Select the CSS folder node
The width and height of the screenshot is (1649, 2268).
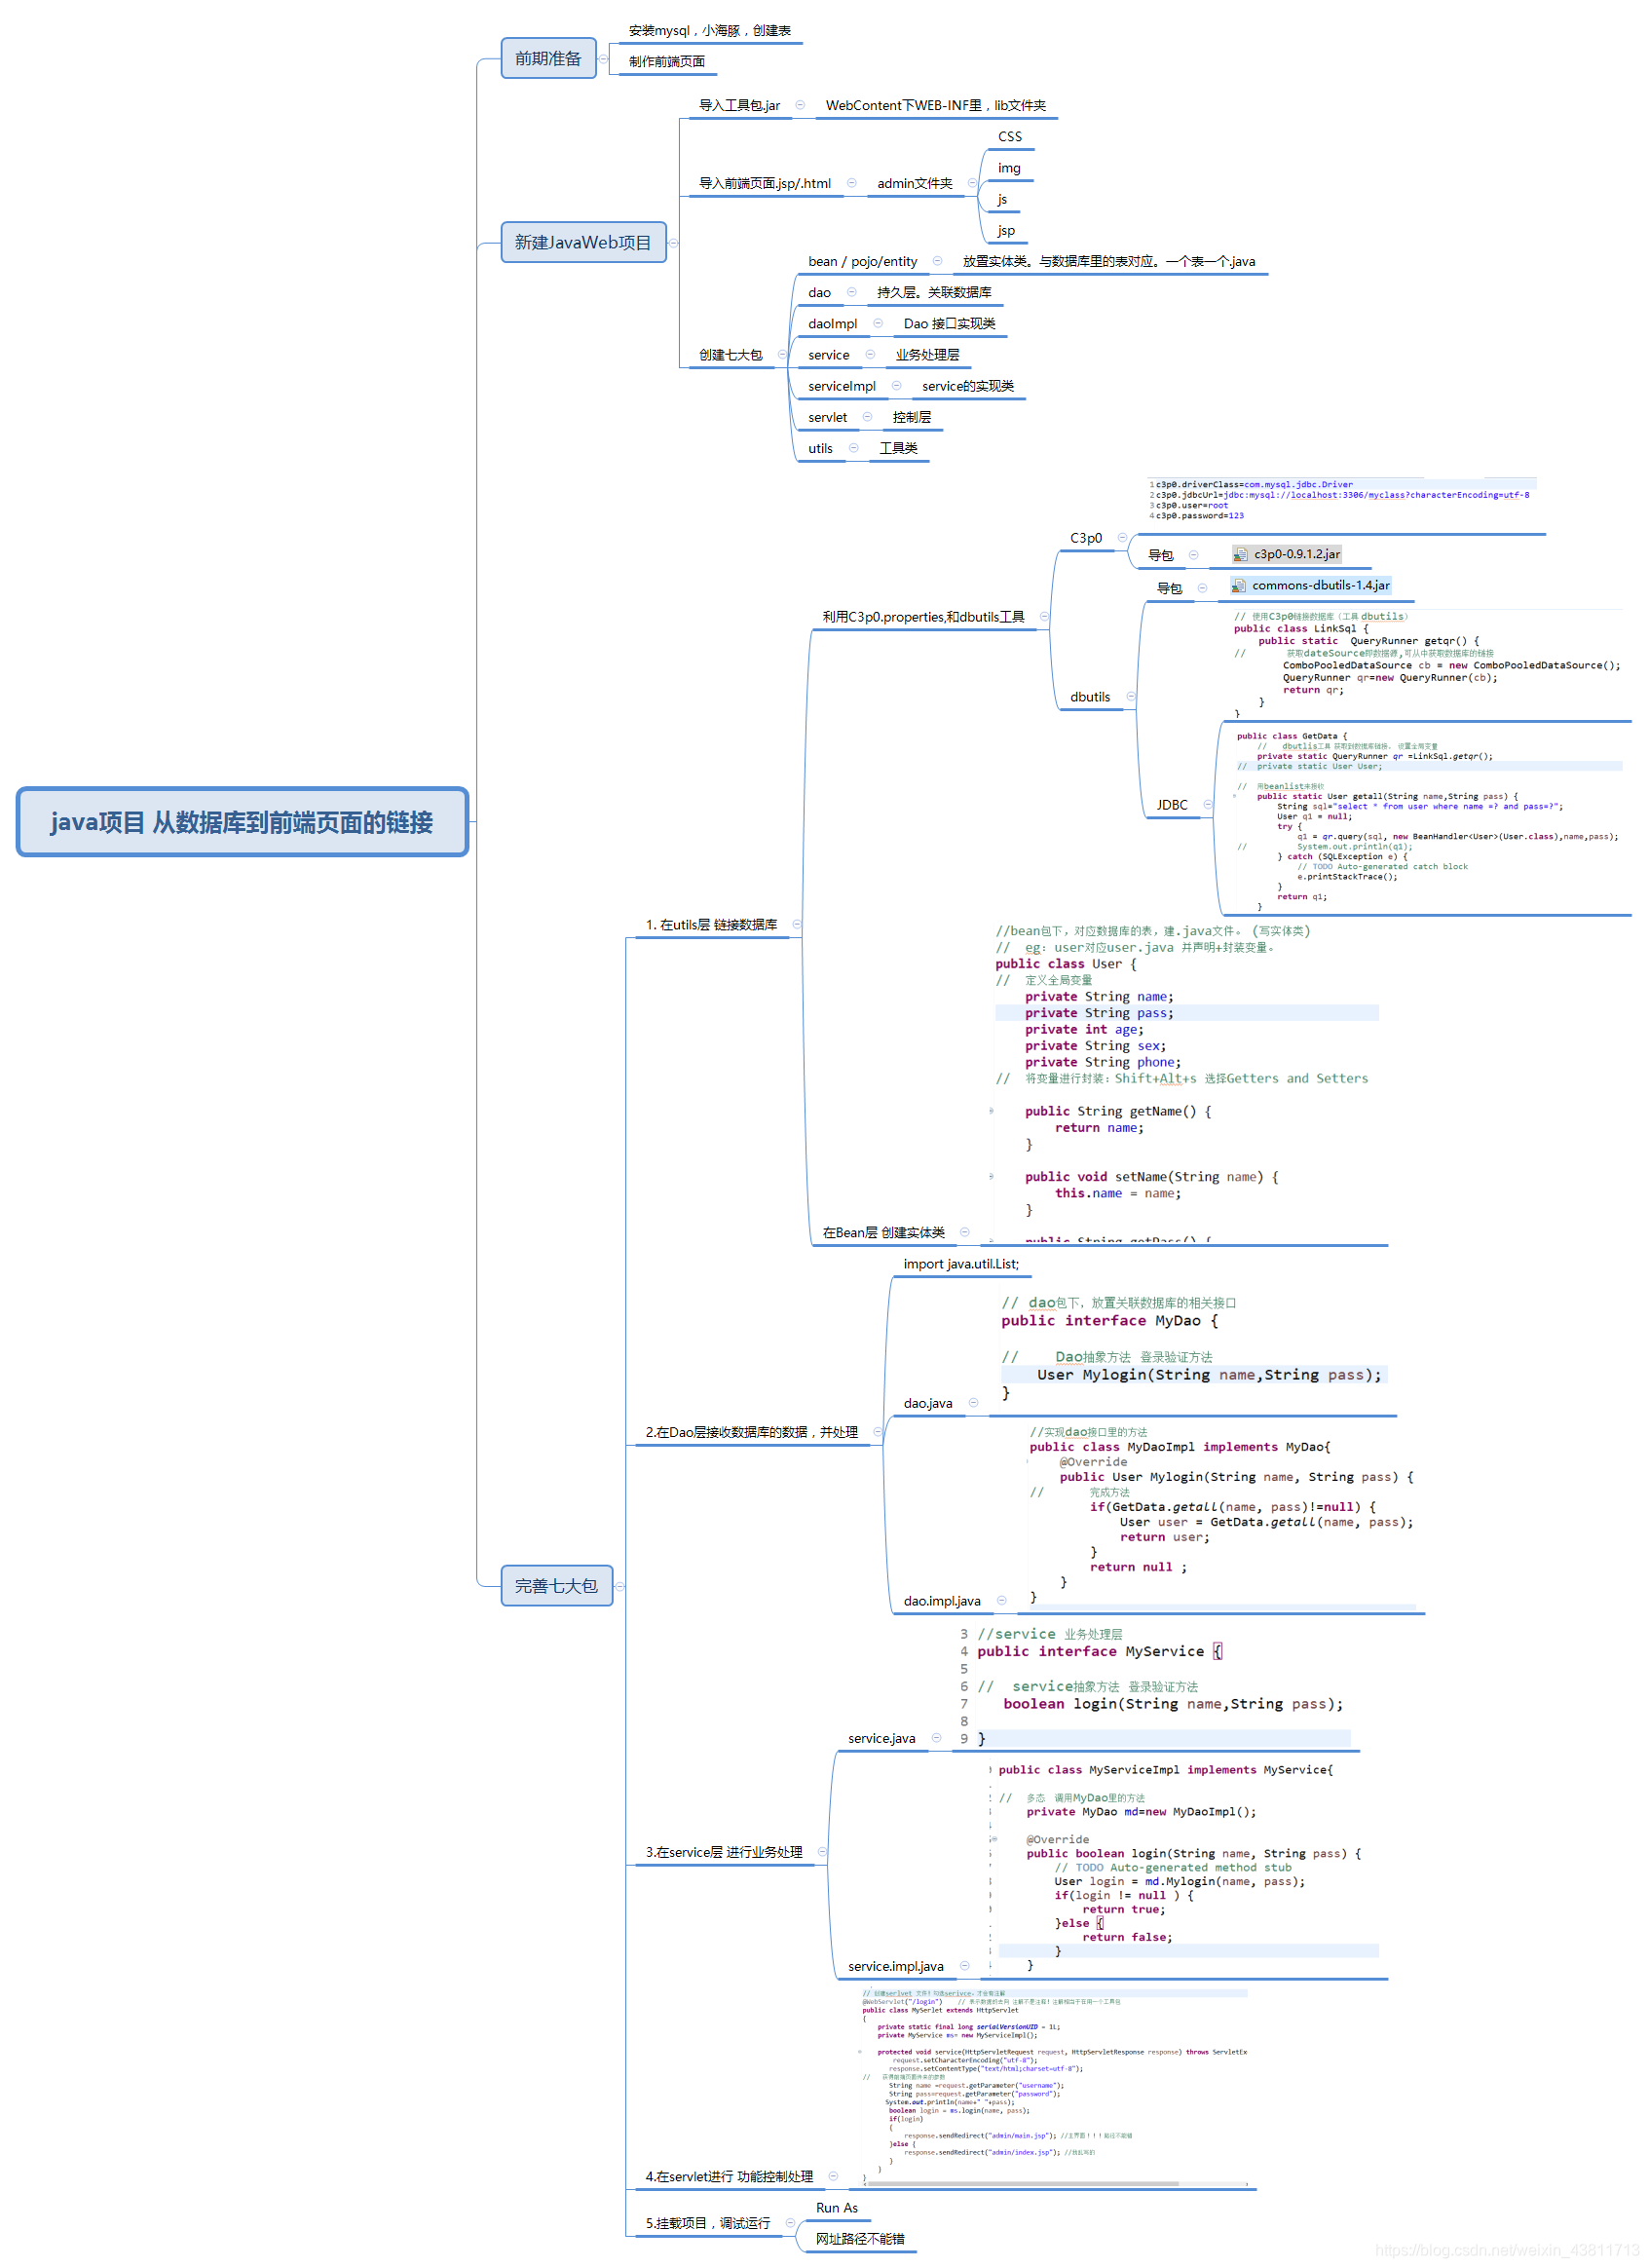(1009, 136)
